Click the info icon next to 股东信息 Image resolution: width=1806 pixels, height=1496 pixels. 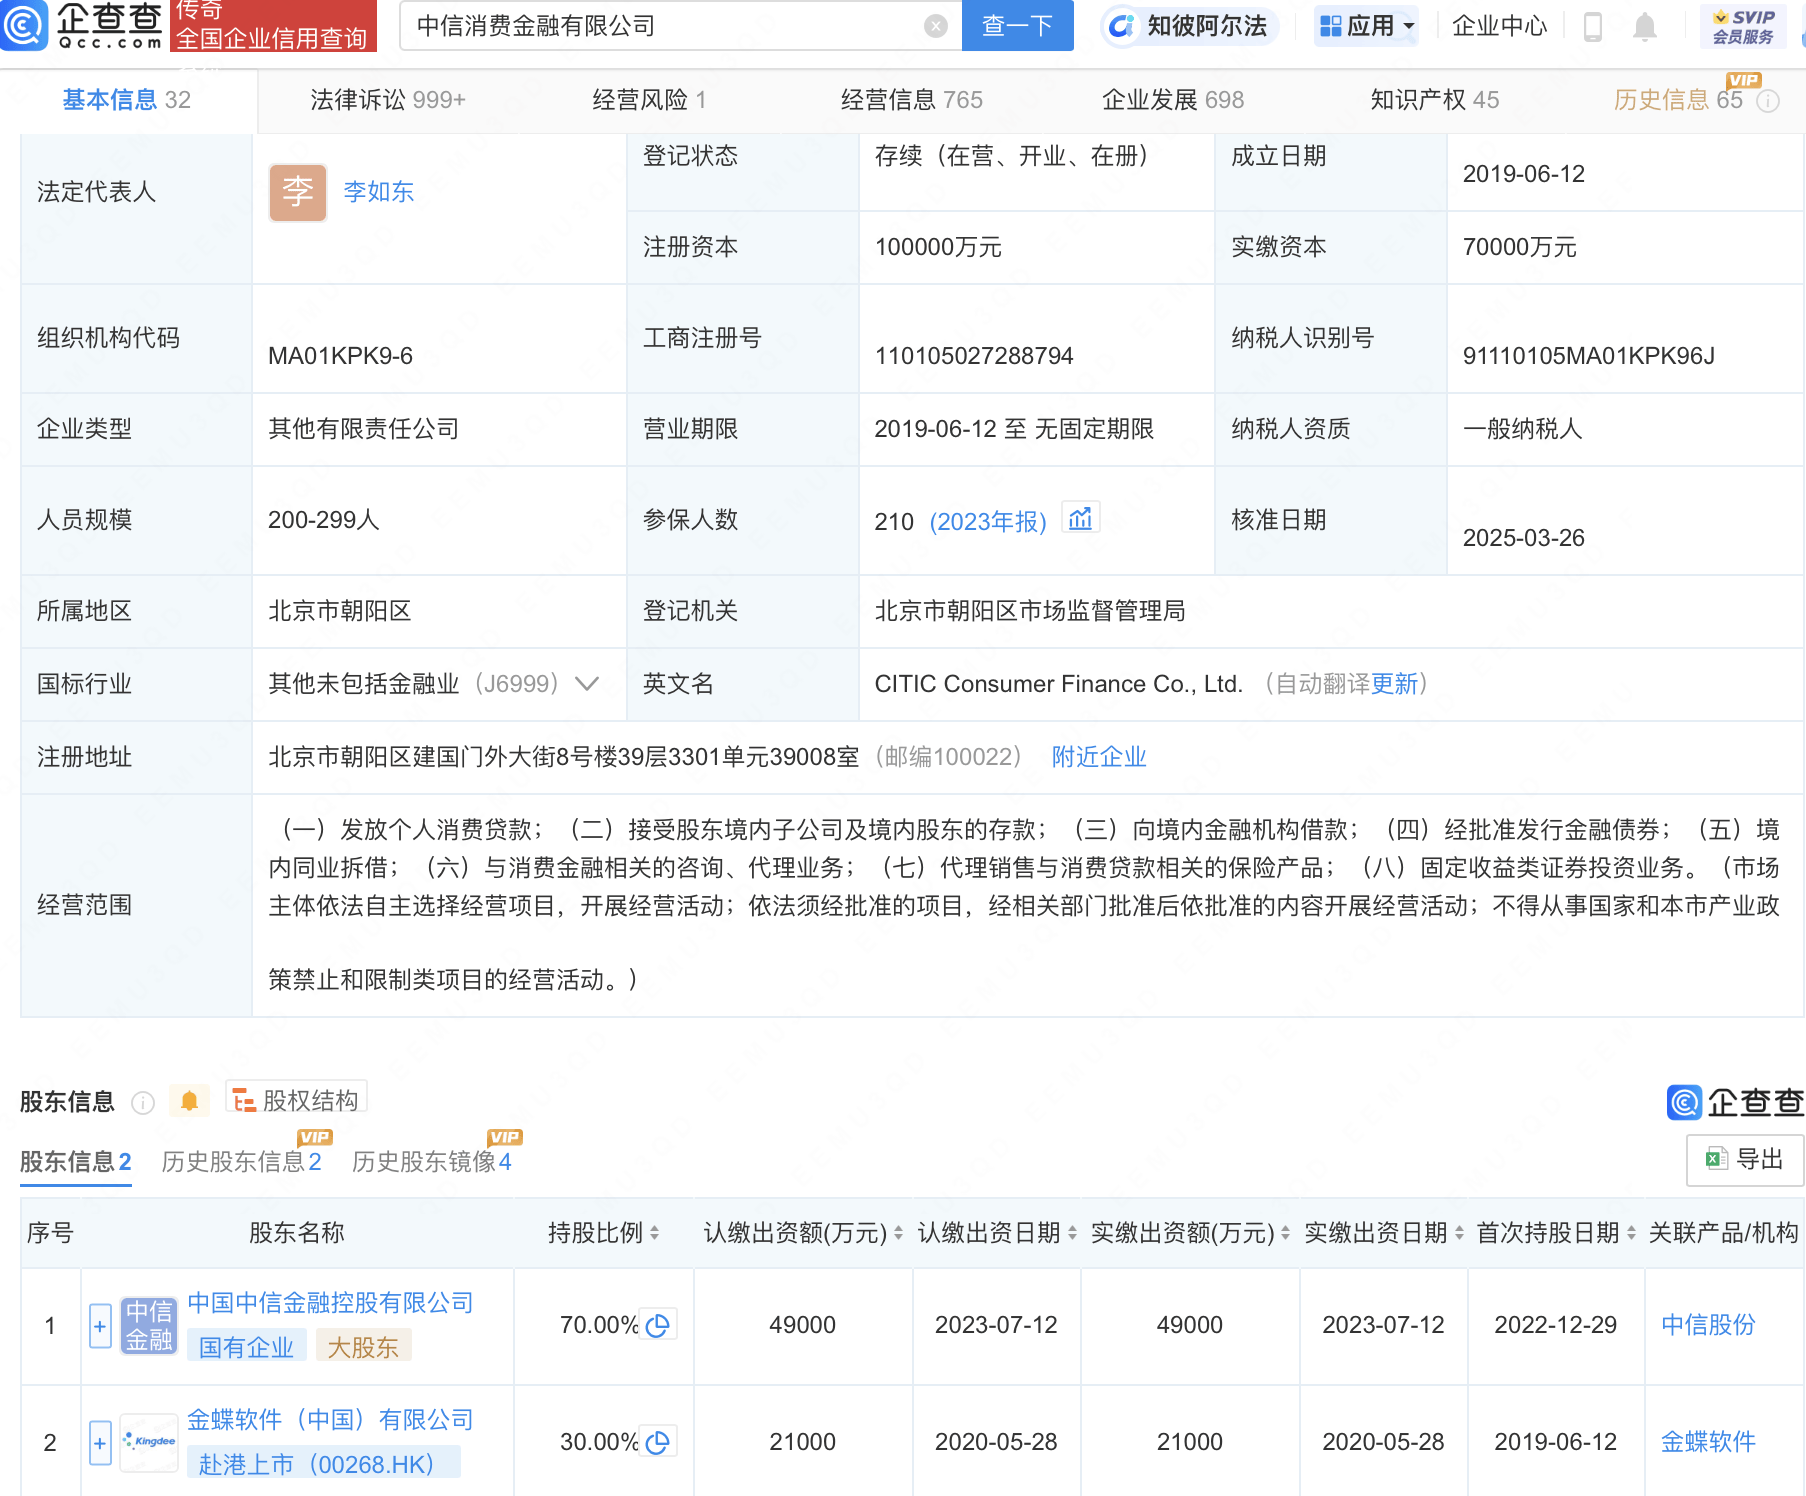(143, 1102)
